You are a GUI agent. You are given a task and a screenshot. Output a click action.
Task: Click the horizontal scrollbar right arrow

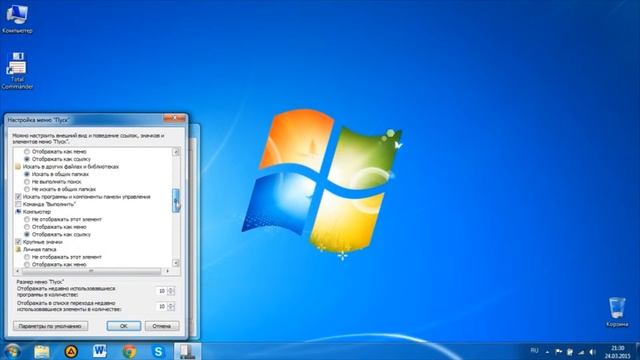pos(168,271)
